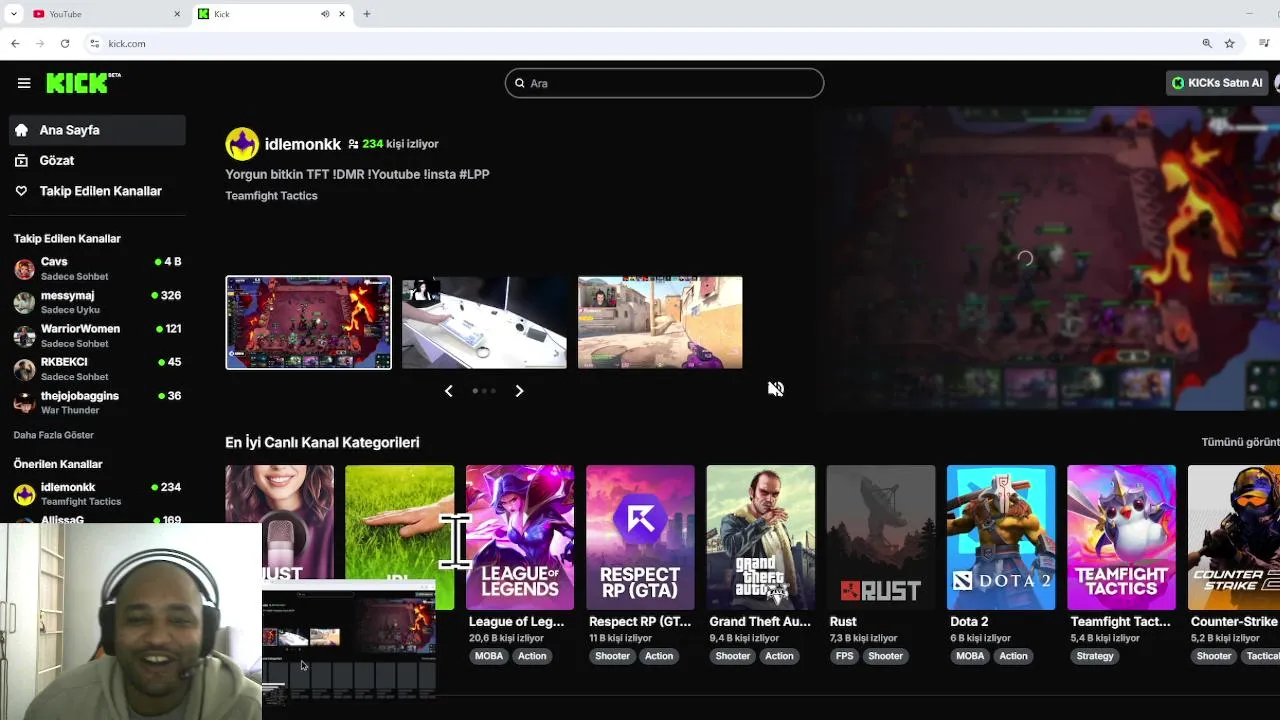Click Cavs avatar icon
The width and height of the screenshot is (1280, 720).
pos(24,269)
